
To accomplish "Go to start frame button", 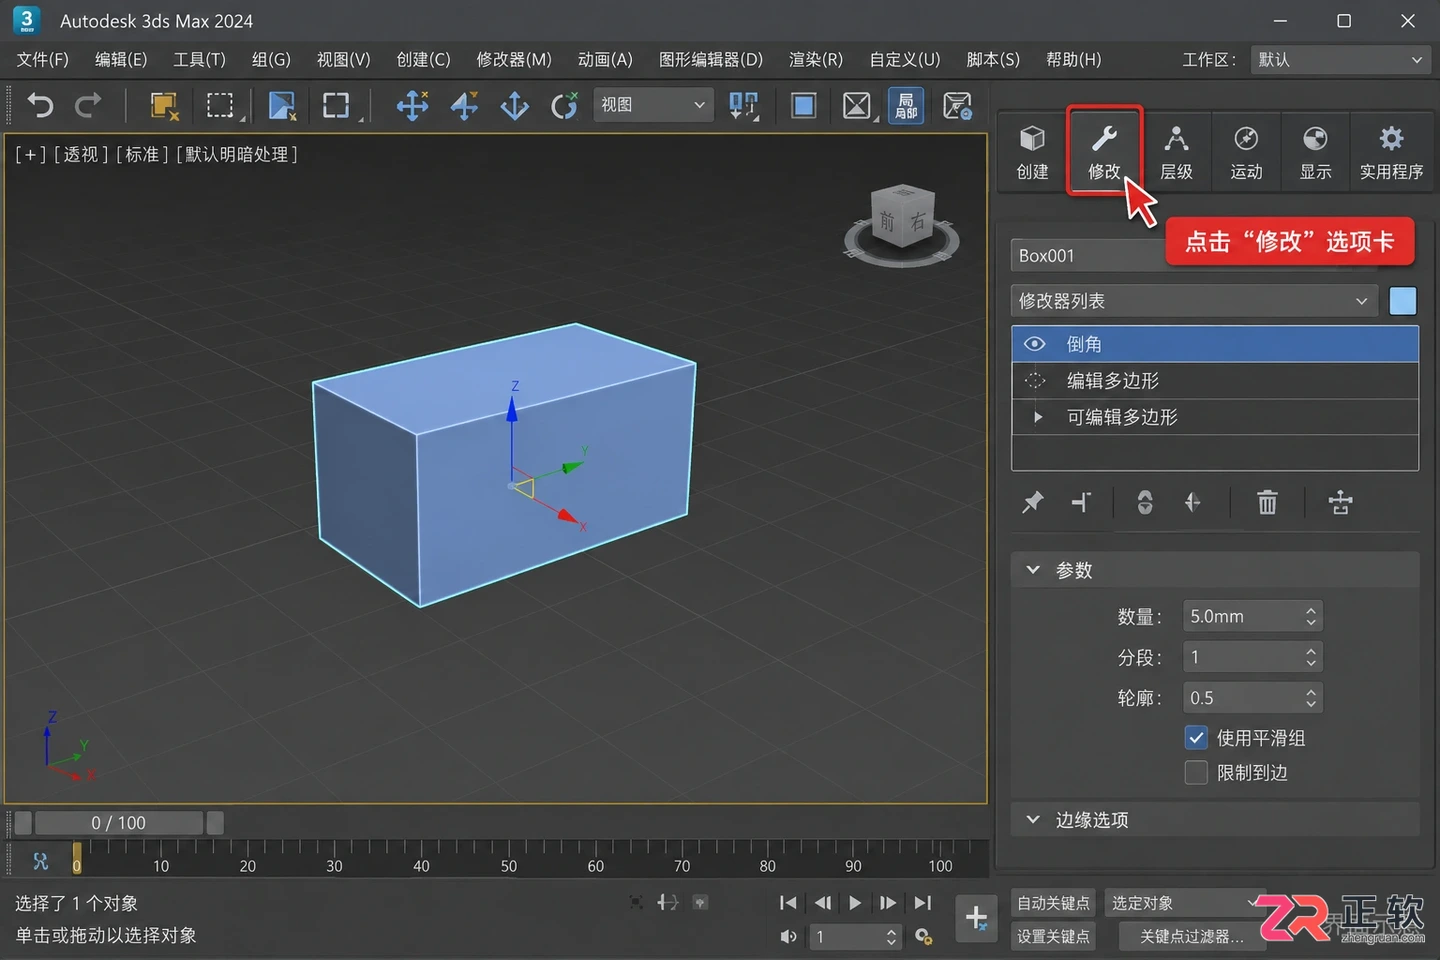I will pyautogui.click(x=789, y=903).
